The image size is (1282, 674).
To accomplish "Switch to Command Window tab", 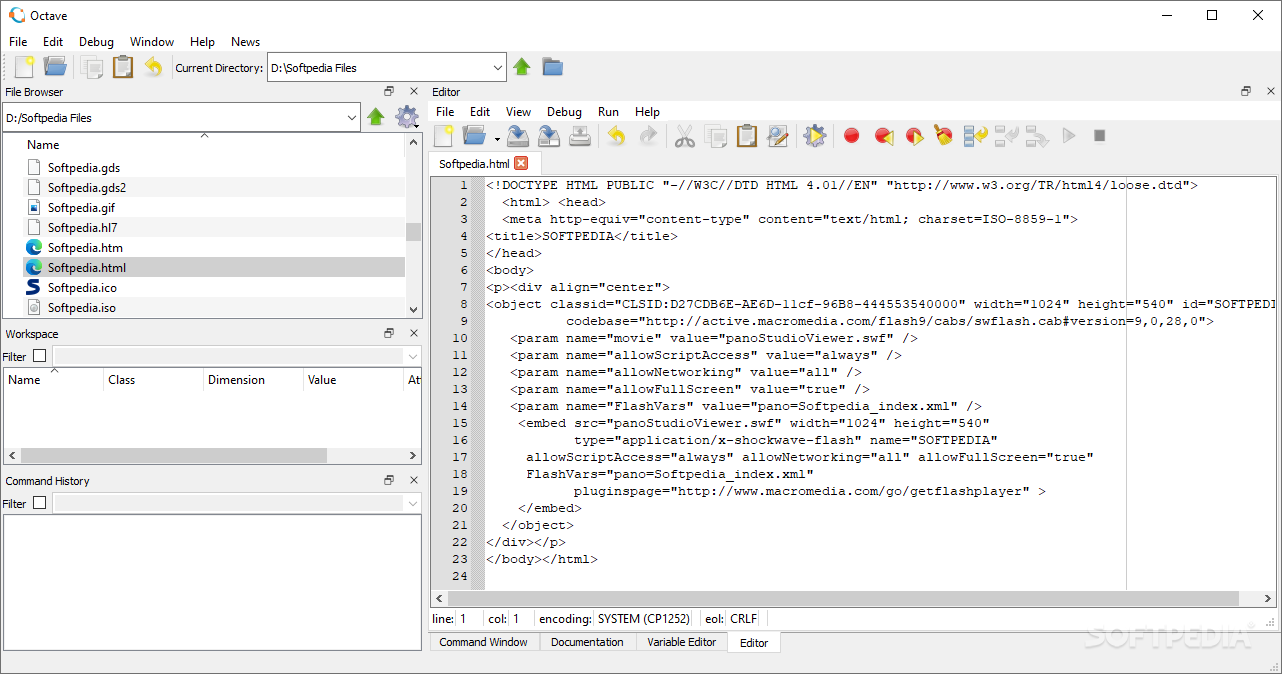I will click(483, 642).
